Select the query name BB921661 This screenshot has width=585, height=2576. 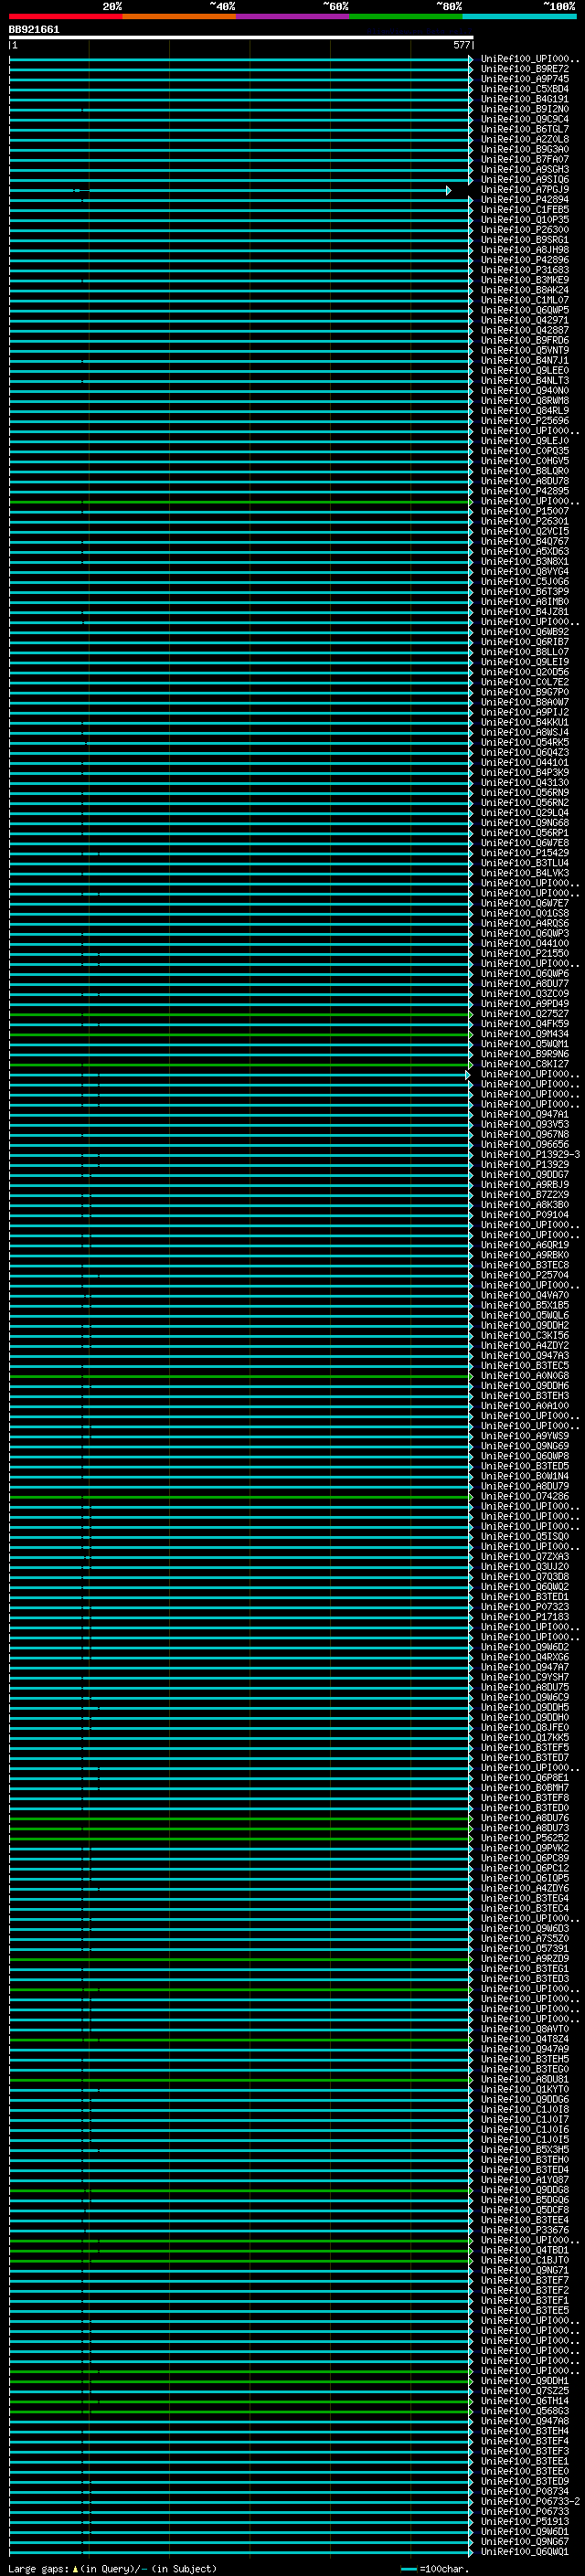[x=34, y=30]
